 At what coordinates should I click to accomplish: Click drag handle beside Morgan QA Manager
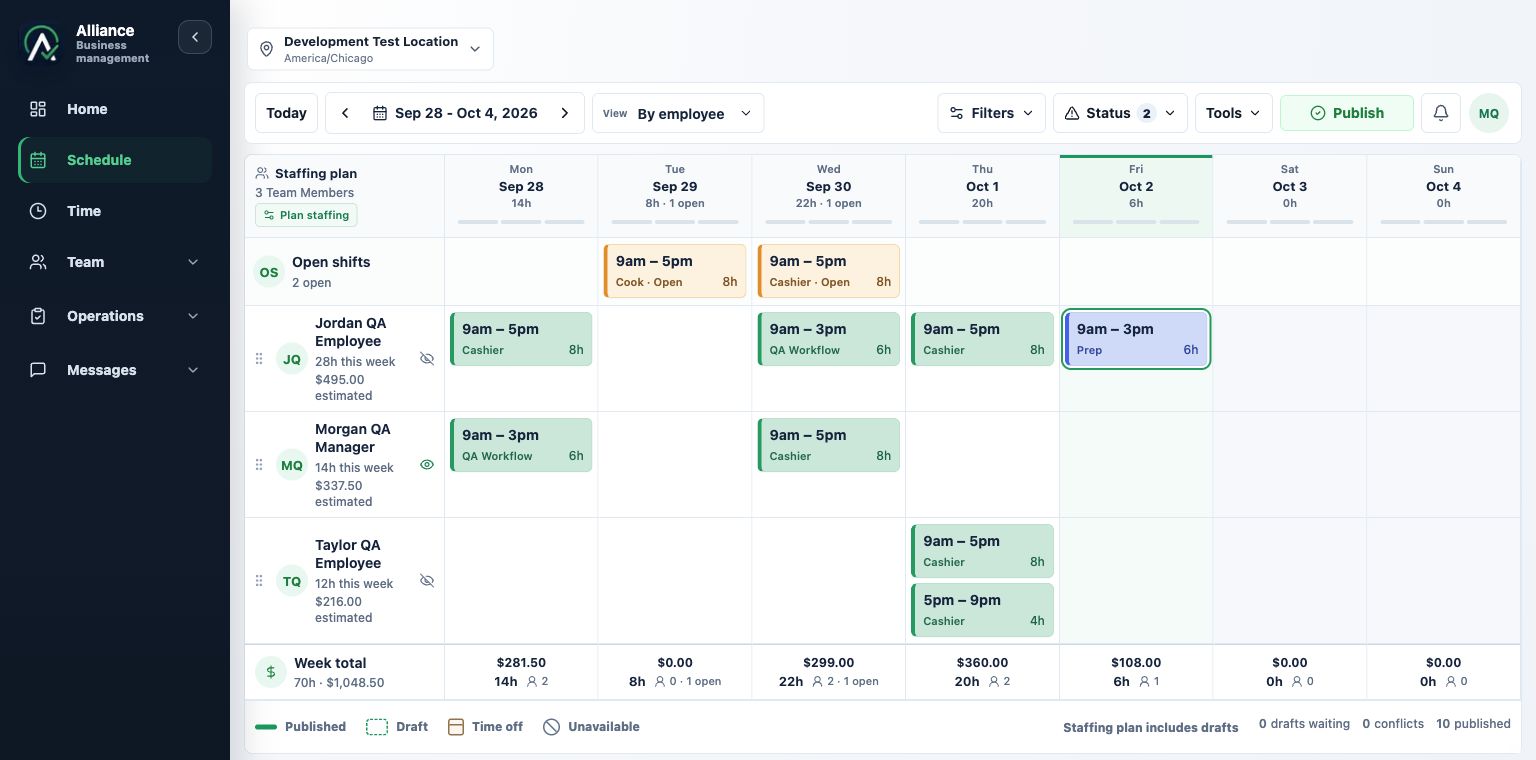[259, 464]
